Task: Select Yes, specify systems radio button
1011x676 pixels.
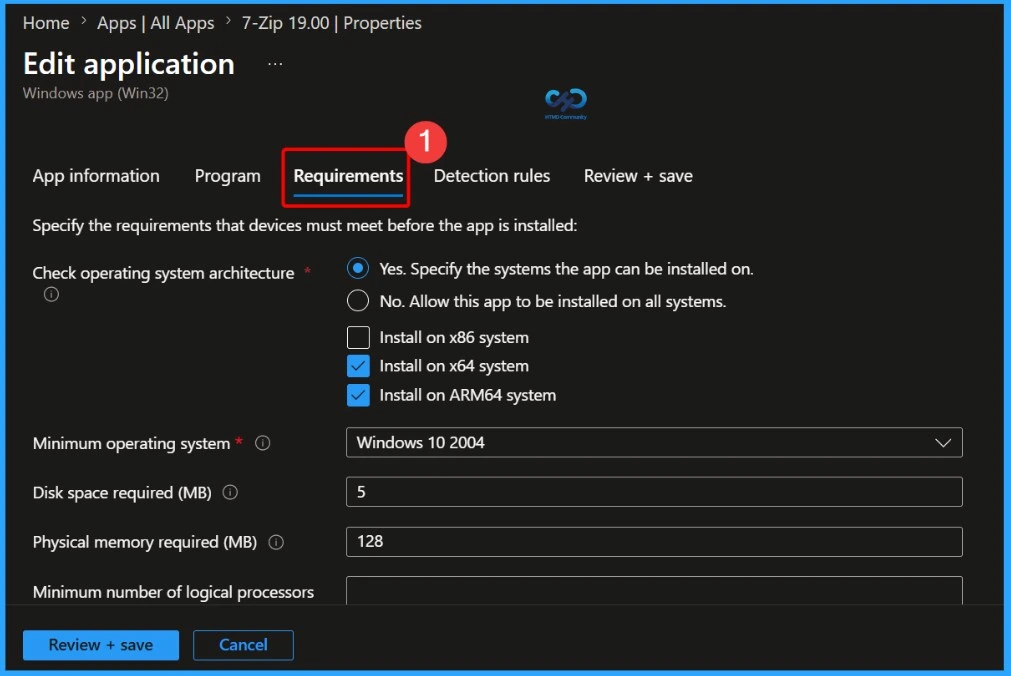Action: pos(358,268)
